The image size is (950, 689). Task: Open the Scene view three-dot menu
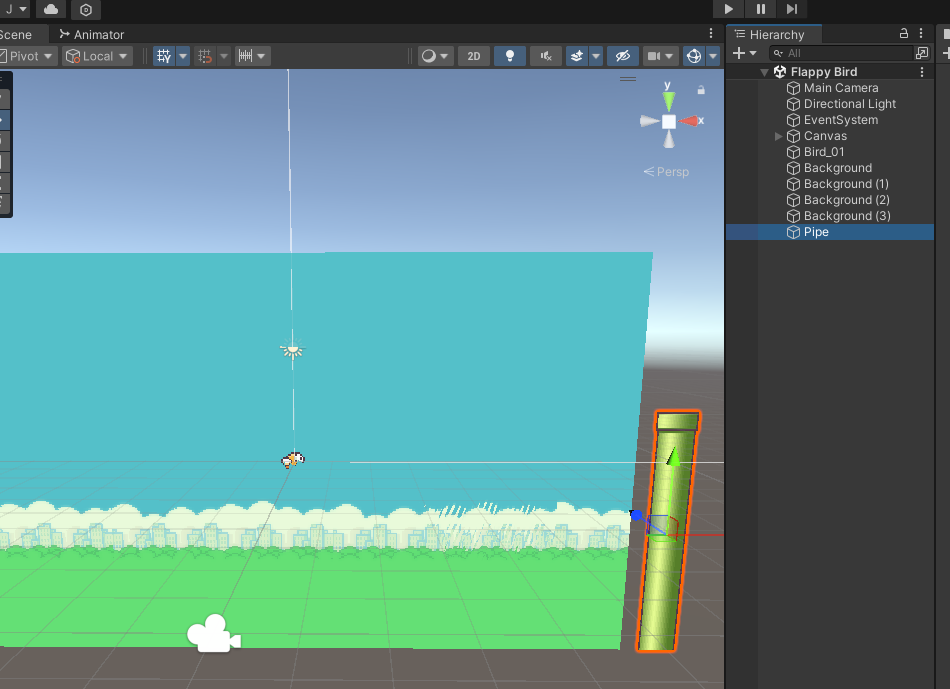coord(711,33)
